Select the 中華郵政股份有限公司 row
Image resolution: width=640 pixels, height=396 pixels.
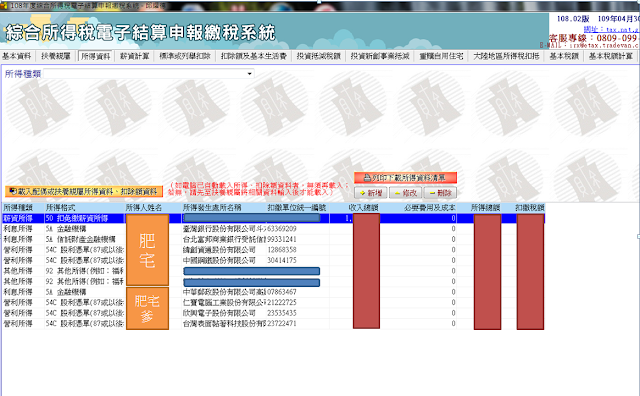click(273, 292)
